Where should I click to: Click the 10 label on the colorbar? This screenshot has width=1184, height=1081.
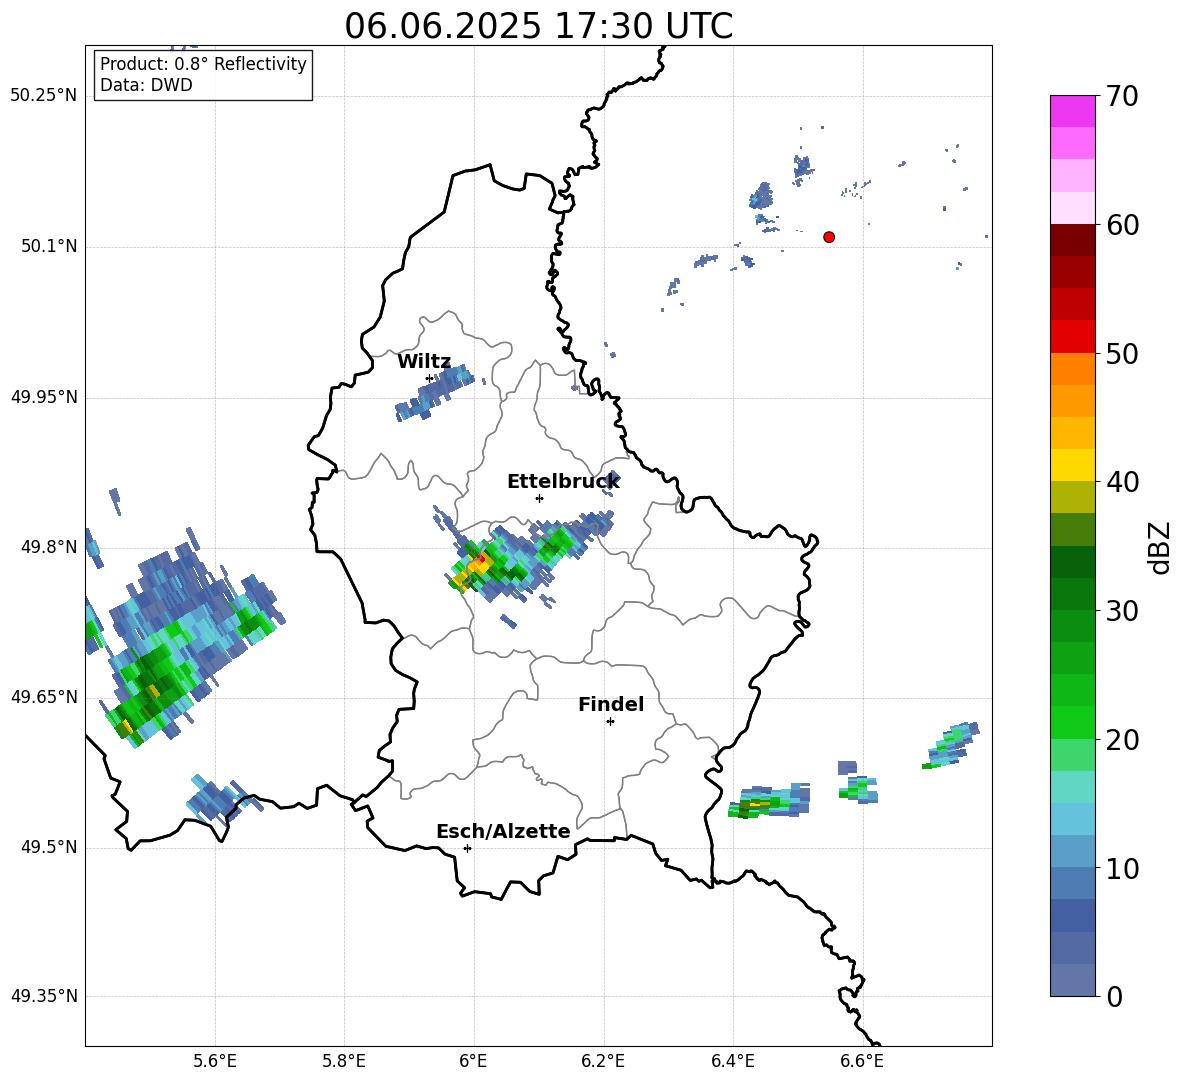click(x=1122, y=868)
